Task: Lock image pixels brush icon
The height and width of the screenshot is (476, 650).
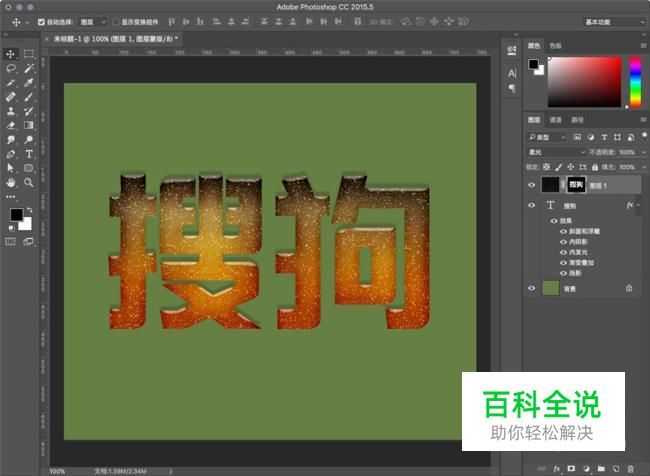Action: 559,167
